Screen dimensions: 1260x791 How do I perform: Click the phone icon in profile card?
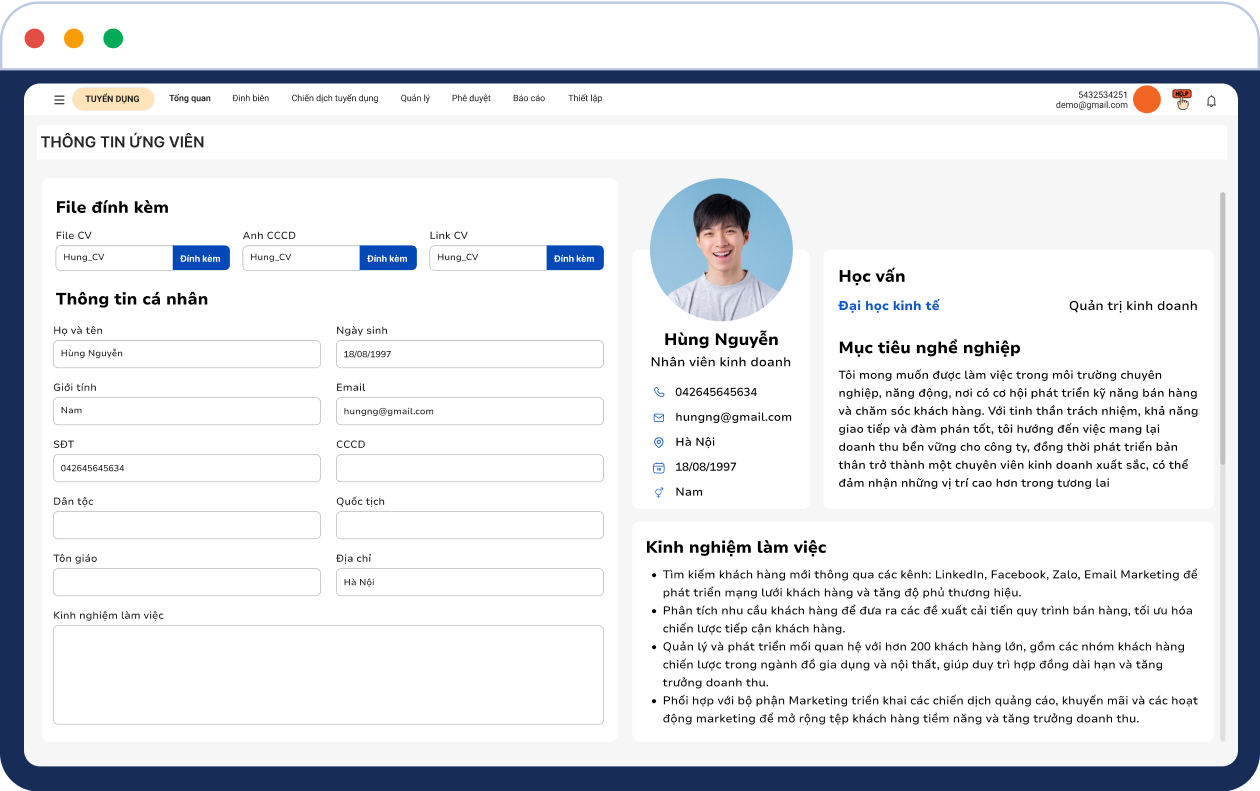(x=658, y=392)
